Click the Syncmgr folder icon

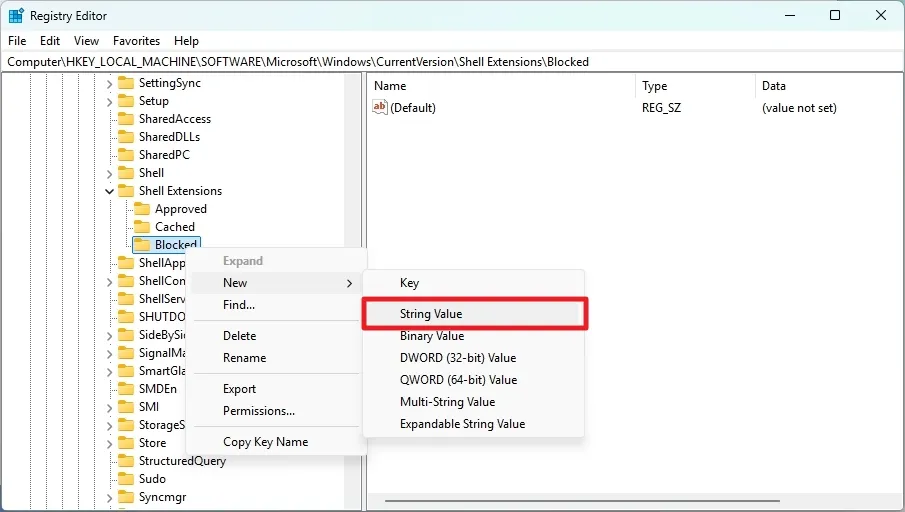point(126,497)
